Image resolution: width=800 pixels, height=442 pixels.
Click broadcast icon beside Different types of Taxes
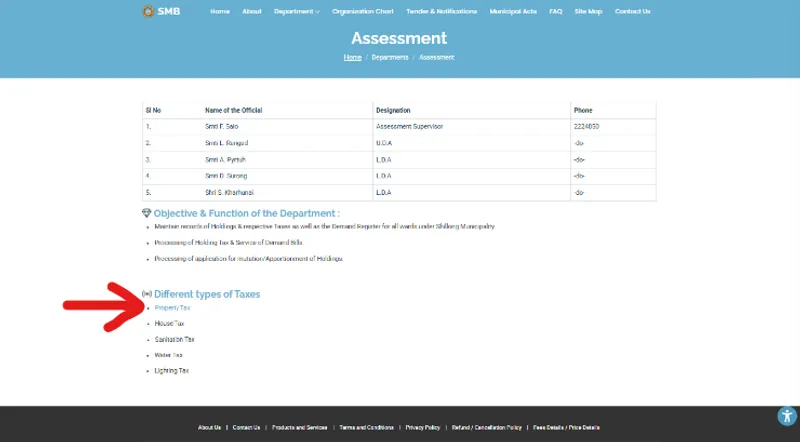(147, 294)
